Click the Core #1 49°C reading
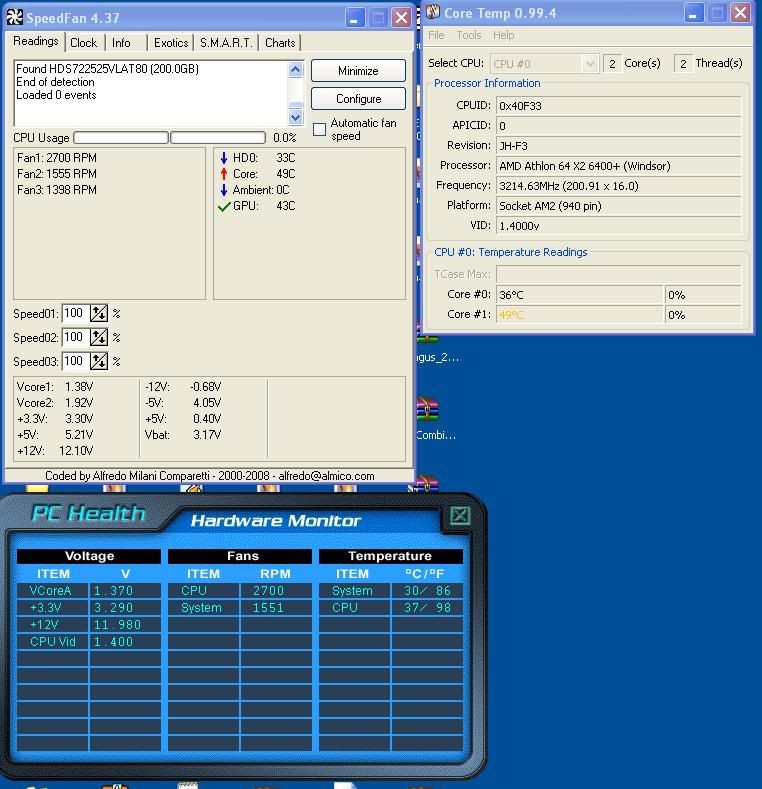Screen dimensions: 762x789 click(579, 315)
